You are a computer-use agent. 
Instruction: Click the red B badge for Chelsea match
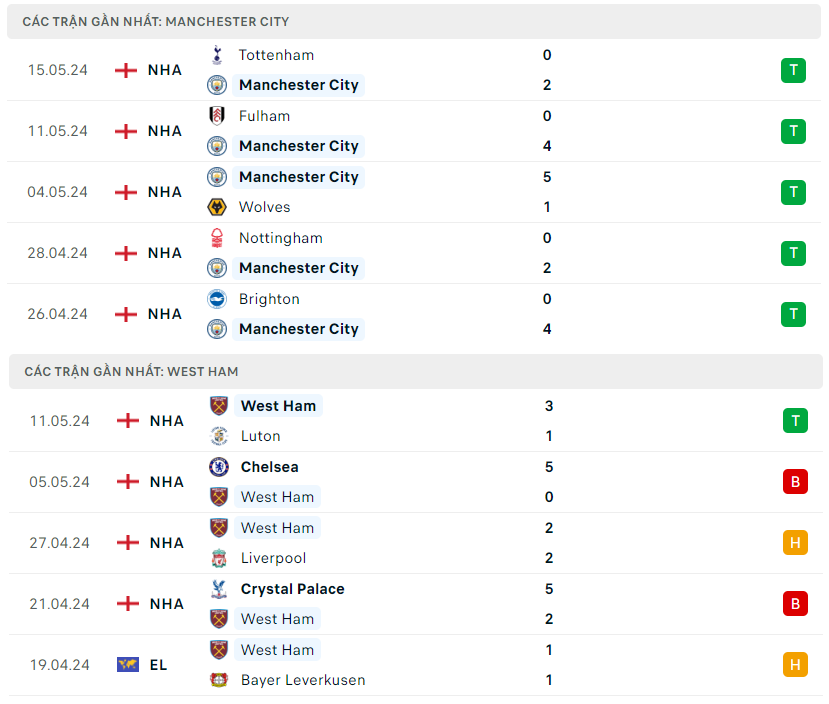(x=795, y=482)
